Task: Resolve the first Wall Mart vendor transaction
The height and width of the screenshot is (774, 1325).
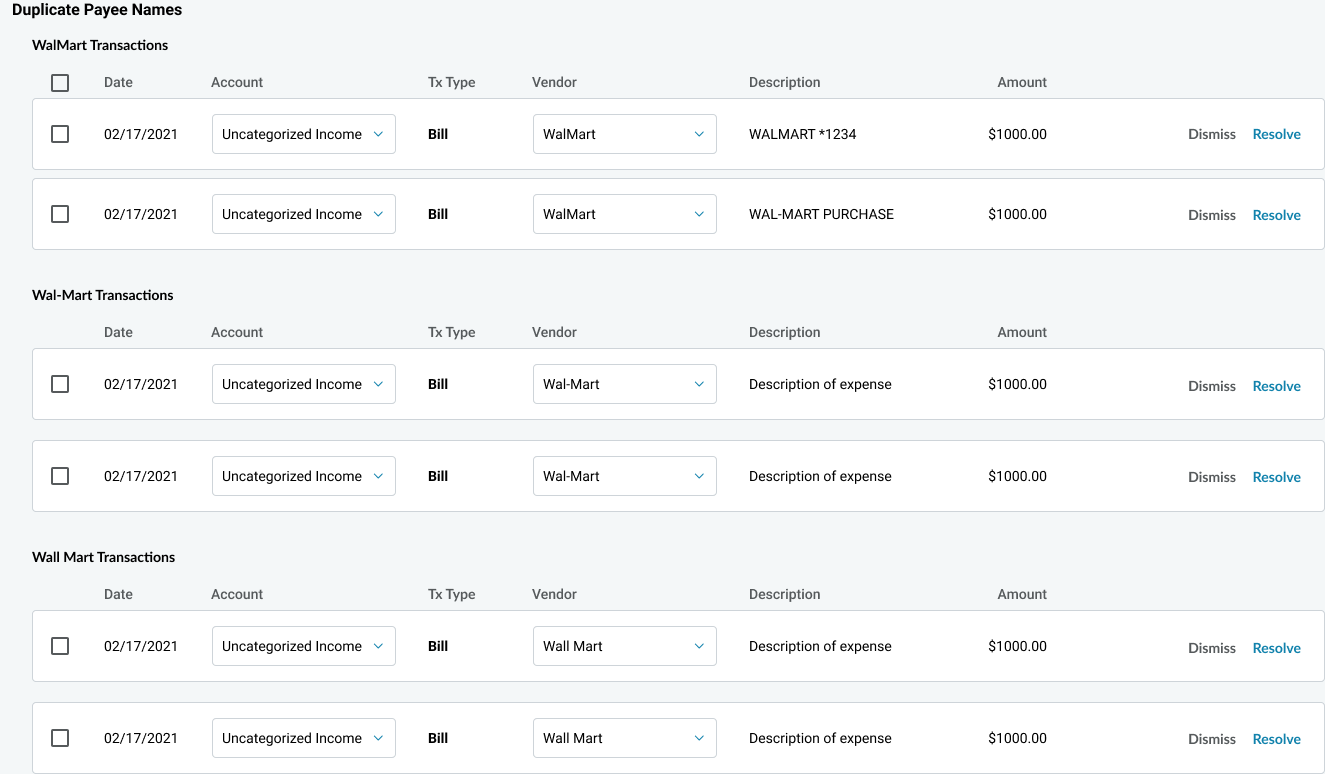Action: click(1276, 648)
